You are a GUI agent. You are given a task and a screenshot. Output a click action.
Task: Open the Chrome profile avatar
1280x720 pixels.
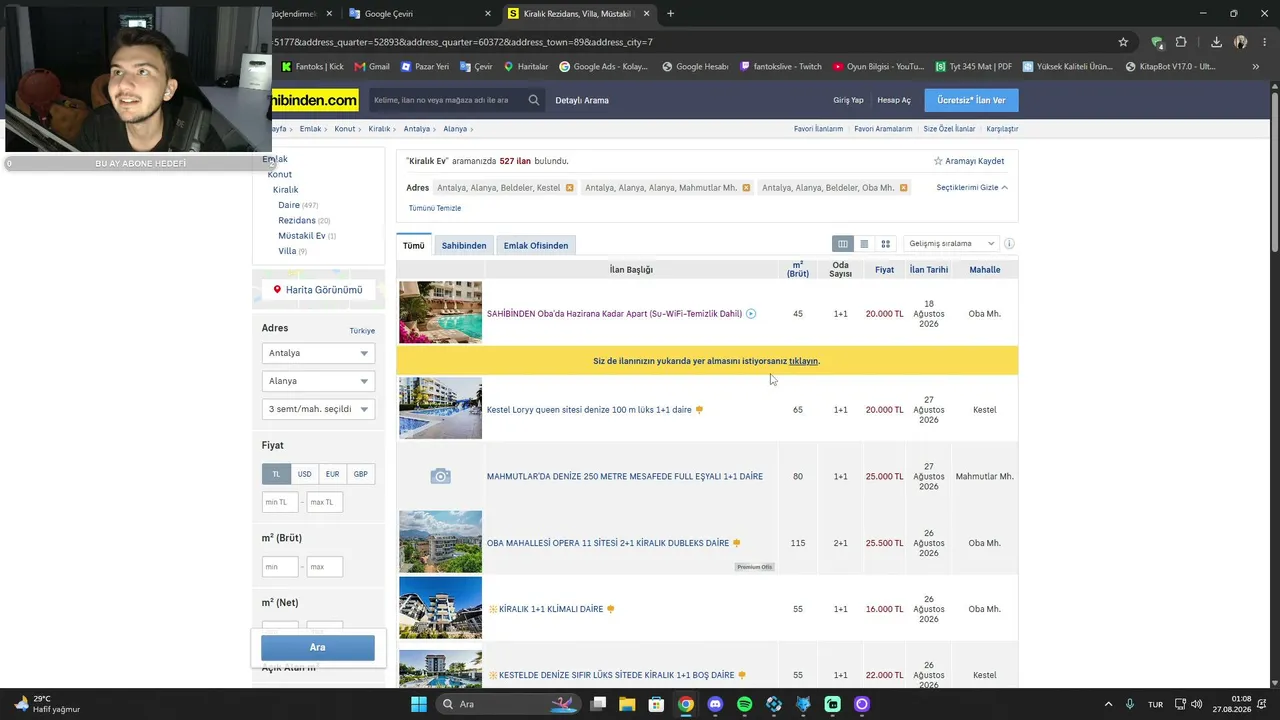(1241, 42)
